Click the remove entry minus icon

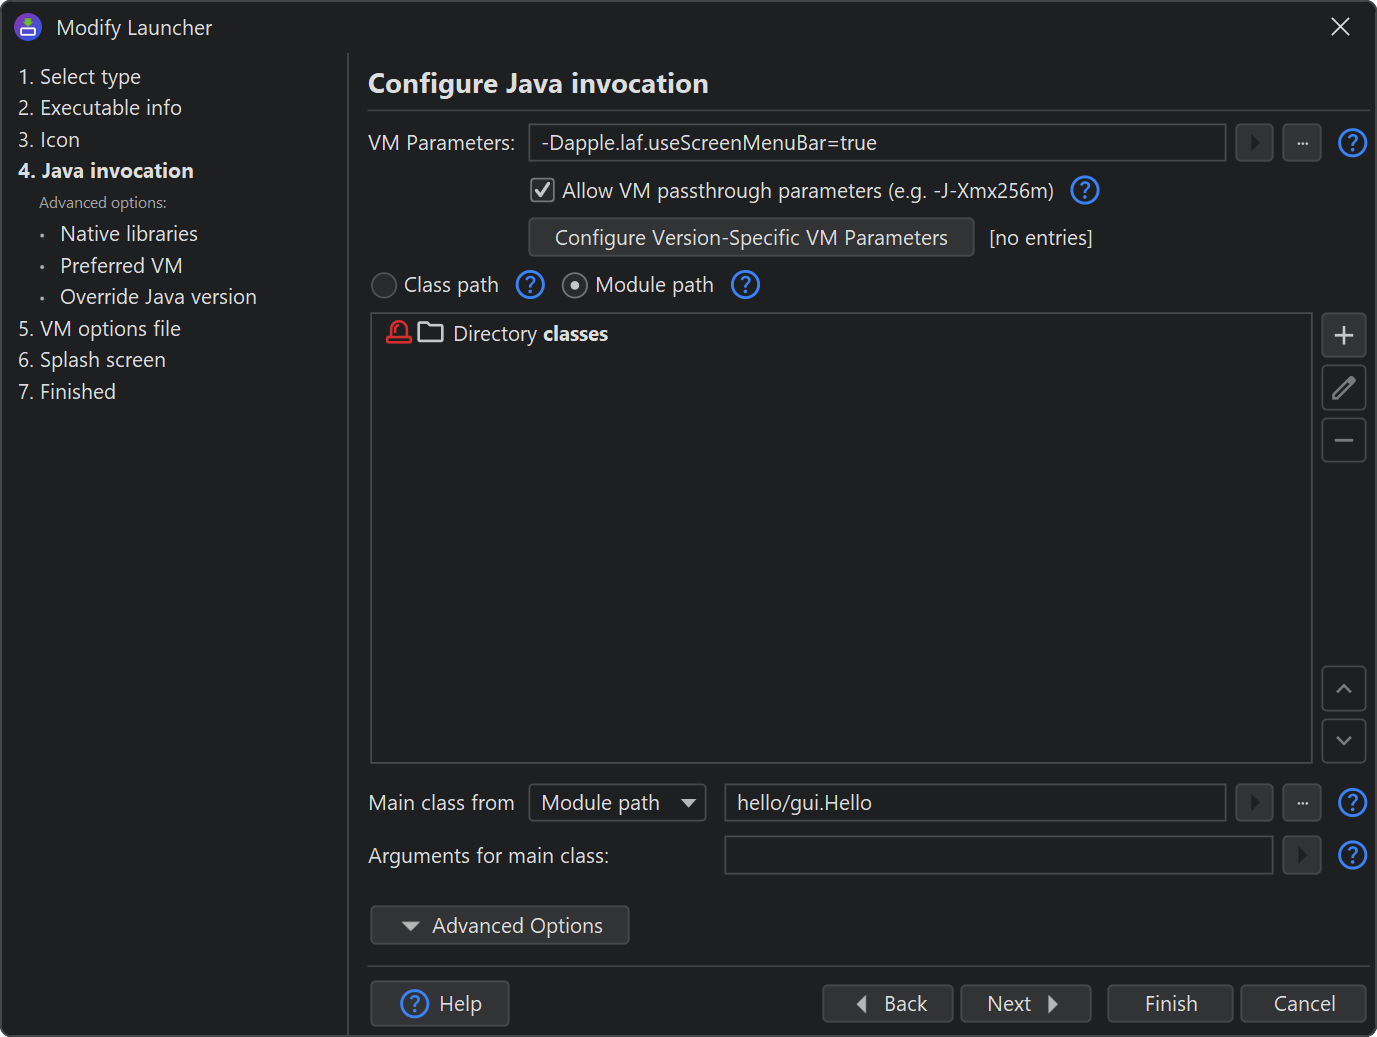(x=1343, y=441)
